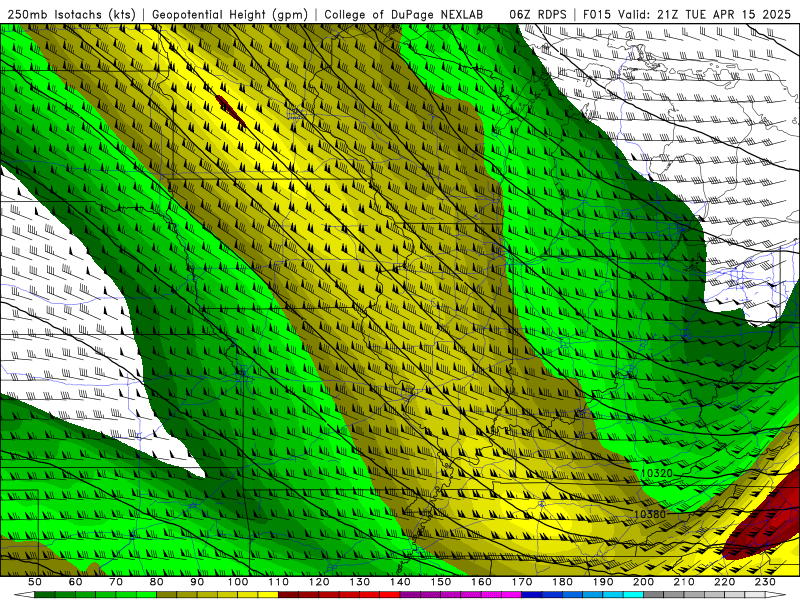Click the "06Z RDPS" model run label
Image resolution: width=800 pixels, height=600 pixels.
tap(537, 14)
